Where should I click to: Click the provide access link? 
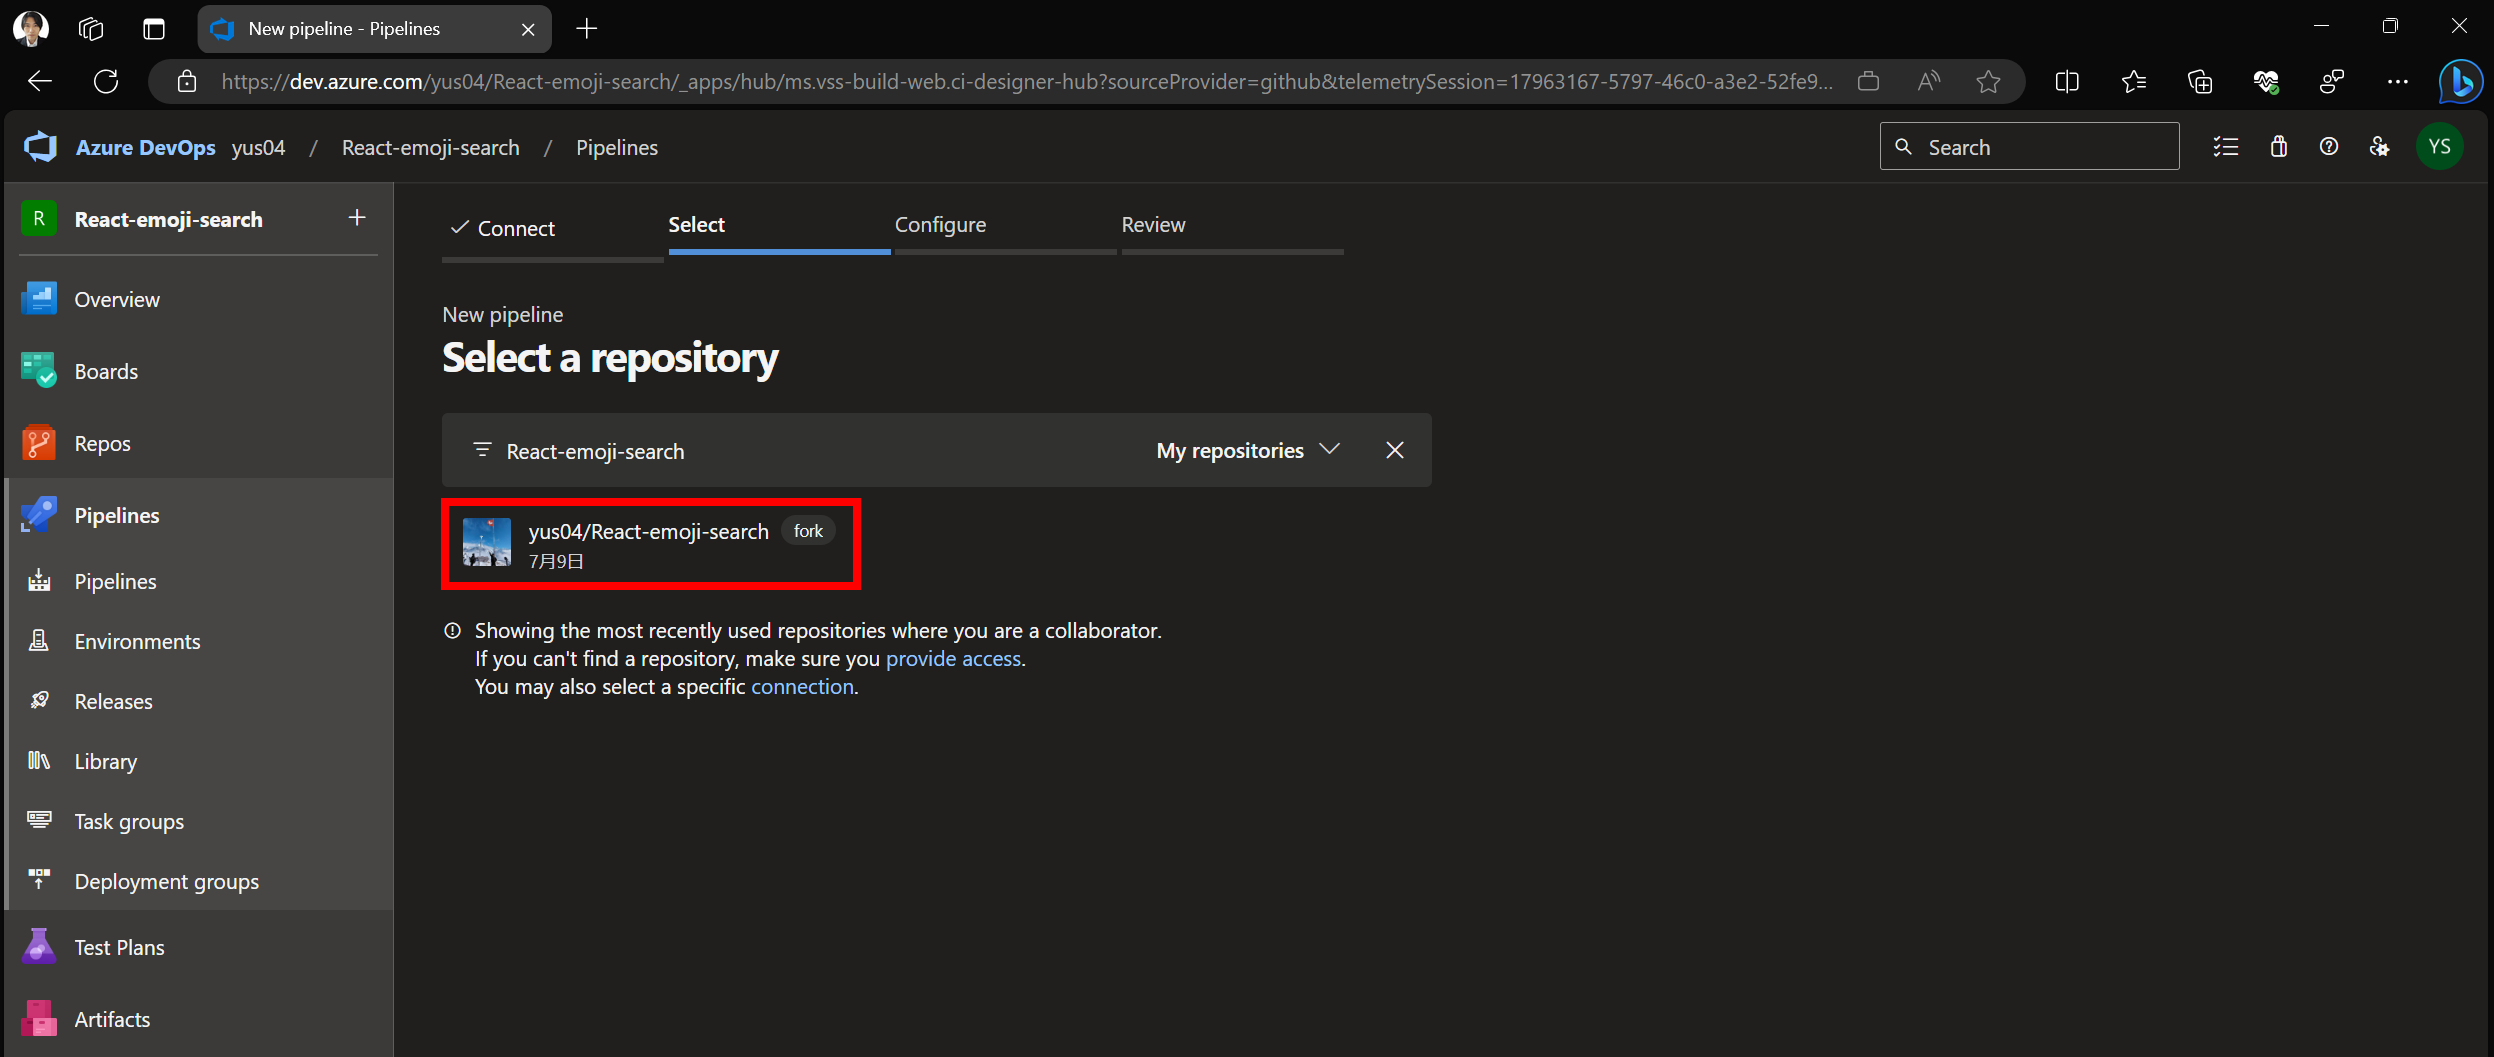pyautogui.click(x=953, y=659)
